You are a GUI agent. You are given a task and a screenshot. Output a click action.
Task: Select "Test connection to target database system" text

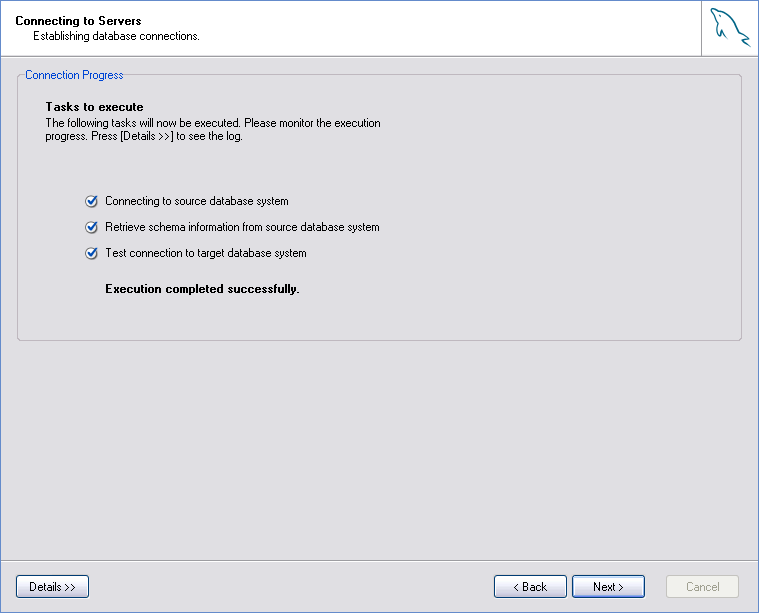[x=205, y=253]
